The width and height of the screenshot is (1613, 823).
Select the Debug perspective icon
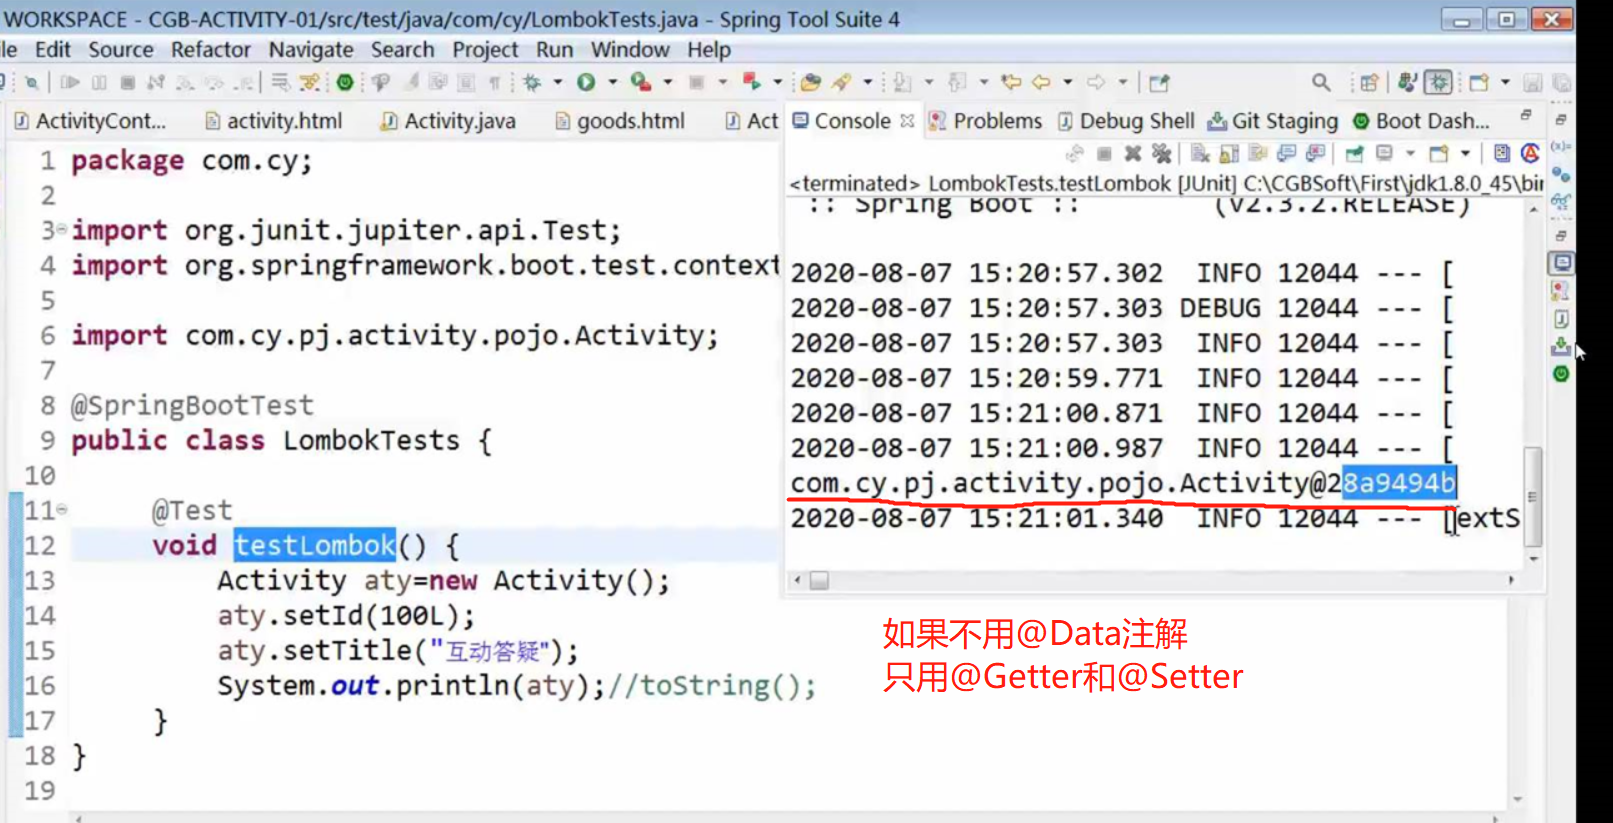[1438, 83]
